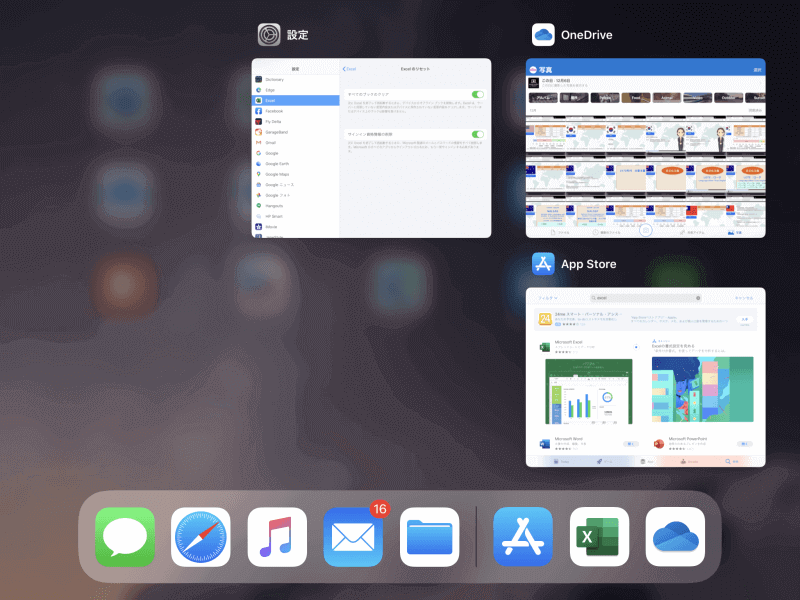Select Edge in the Settings sidebar
Viewport: 800px width, 600px height.
coord(295,90)
